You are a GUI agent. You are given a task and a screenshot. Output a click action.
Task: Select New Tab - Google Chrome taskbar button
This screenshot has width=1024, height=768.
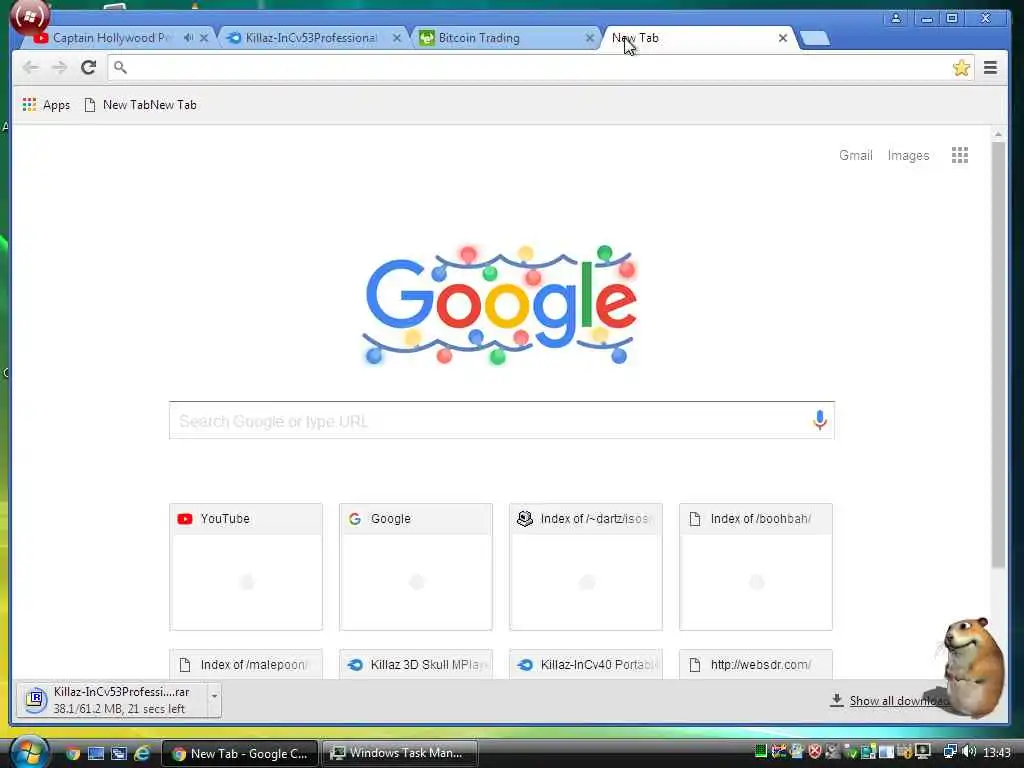point(240,754)
